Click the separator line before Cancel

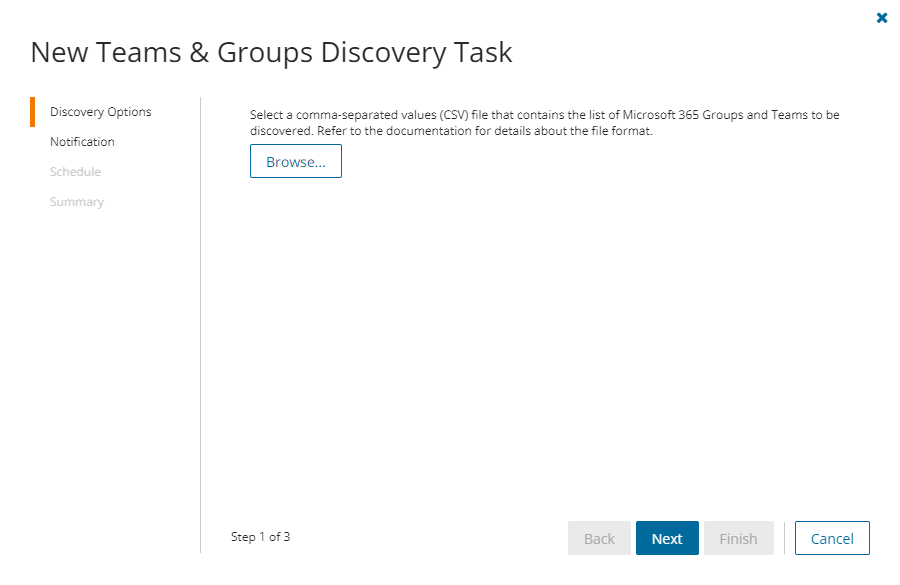pos(784,538)
